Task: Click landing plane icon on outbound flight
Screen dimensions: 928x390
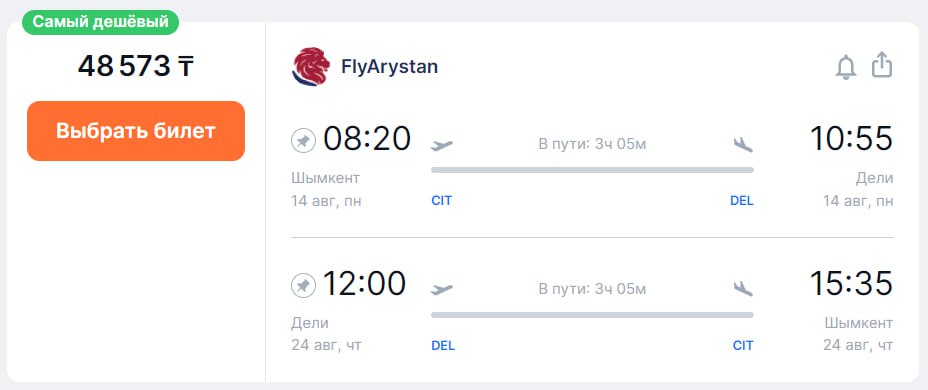Action: 743,144
